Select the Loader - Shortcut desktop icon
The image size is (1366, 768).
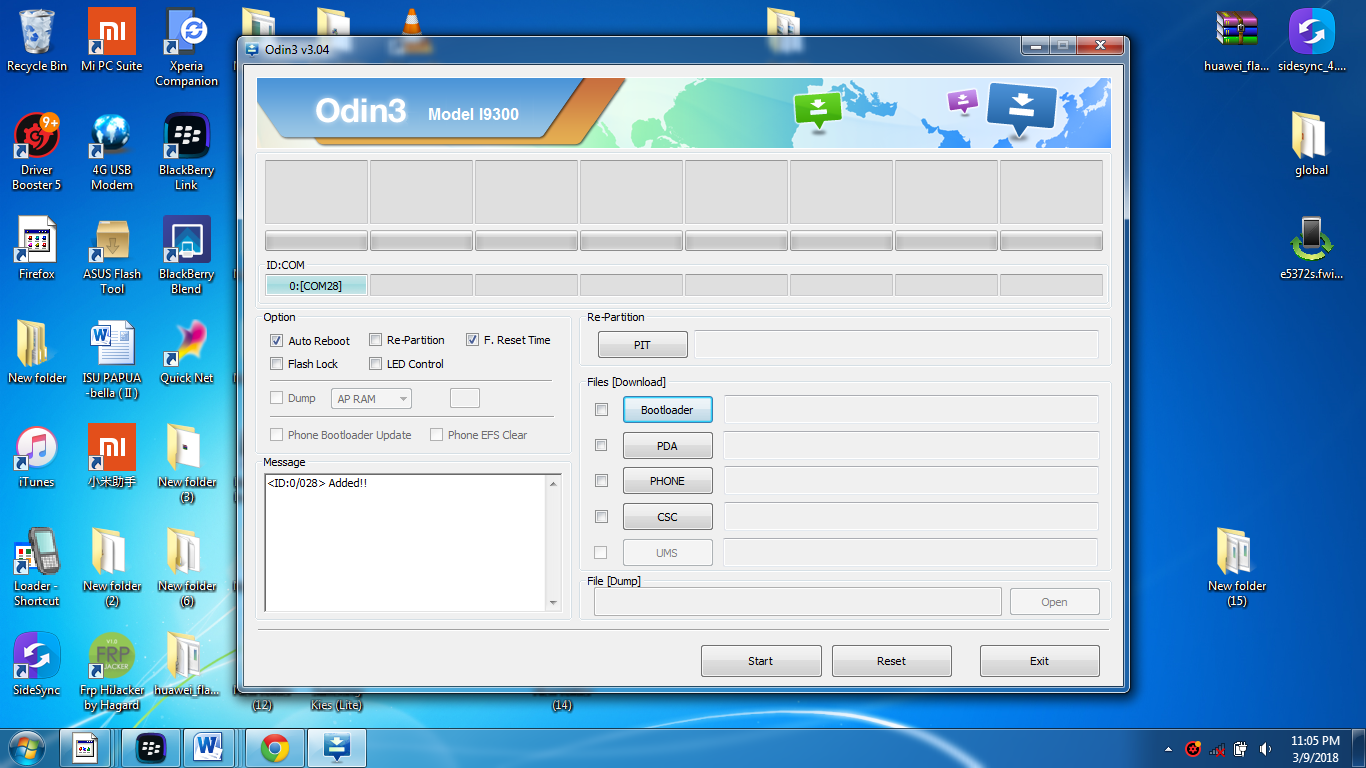(37, 567)
